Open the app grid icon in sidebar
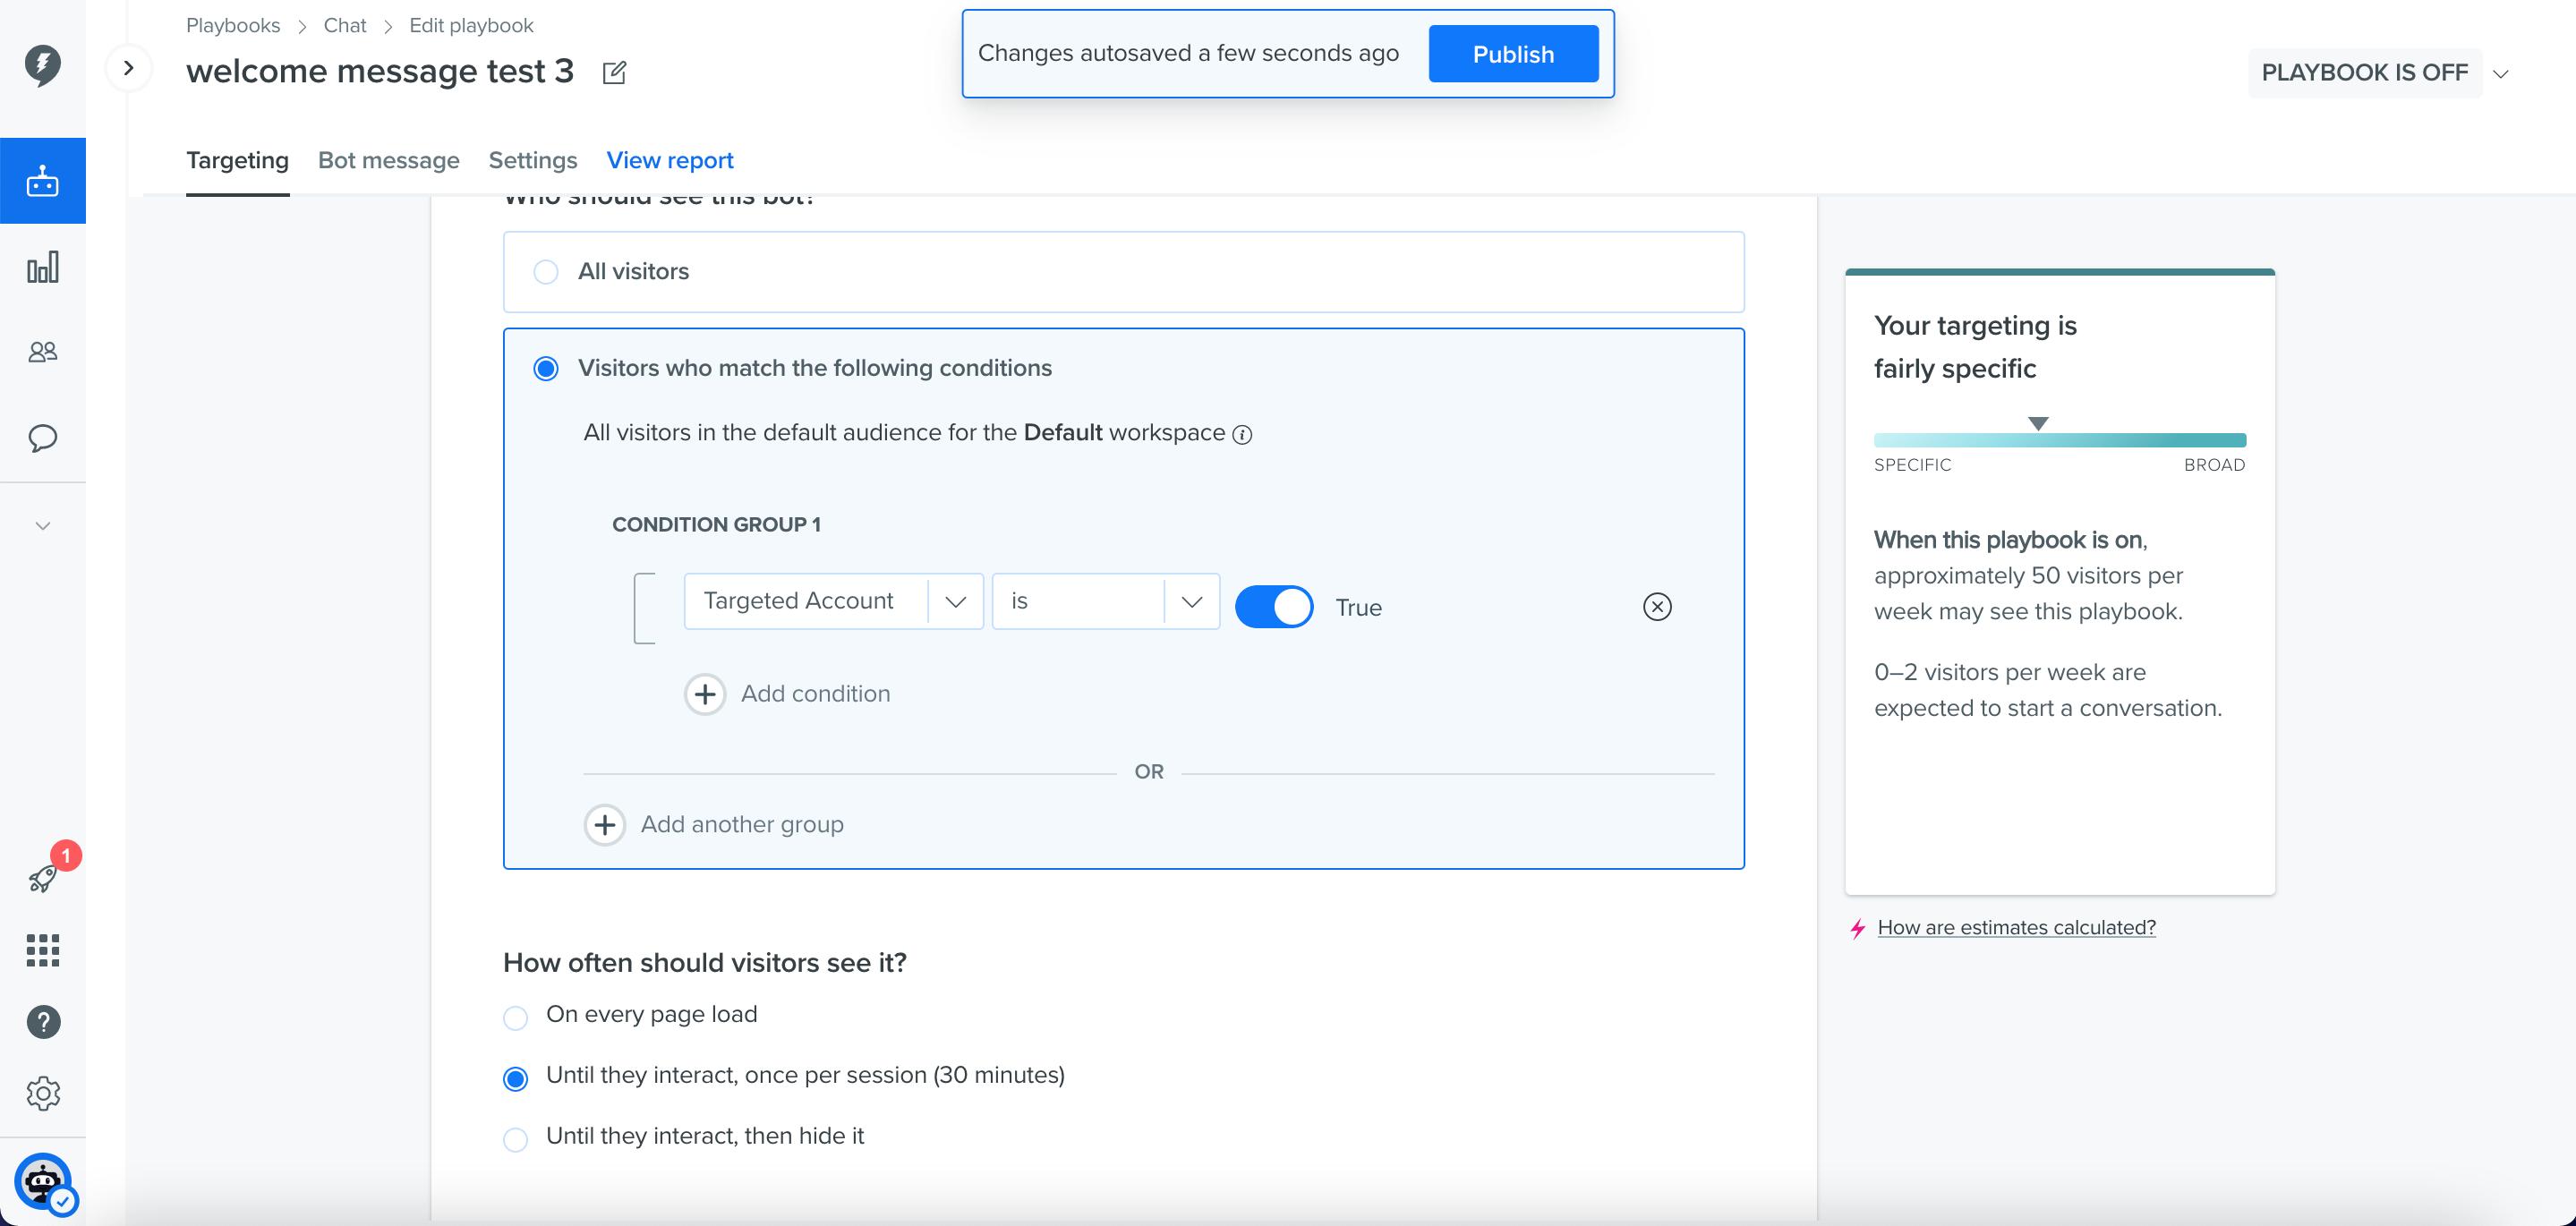 pos(43,950)
